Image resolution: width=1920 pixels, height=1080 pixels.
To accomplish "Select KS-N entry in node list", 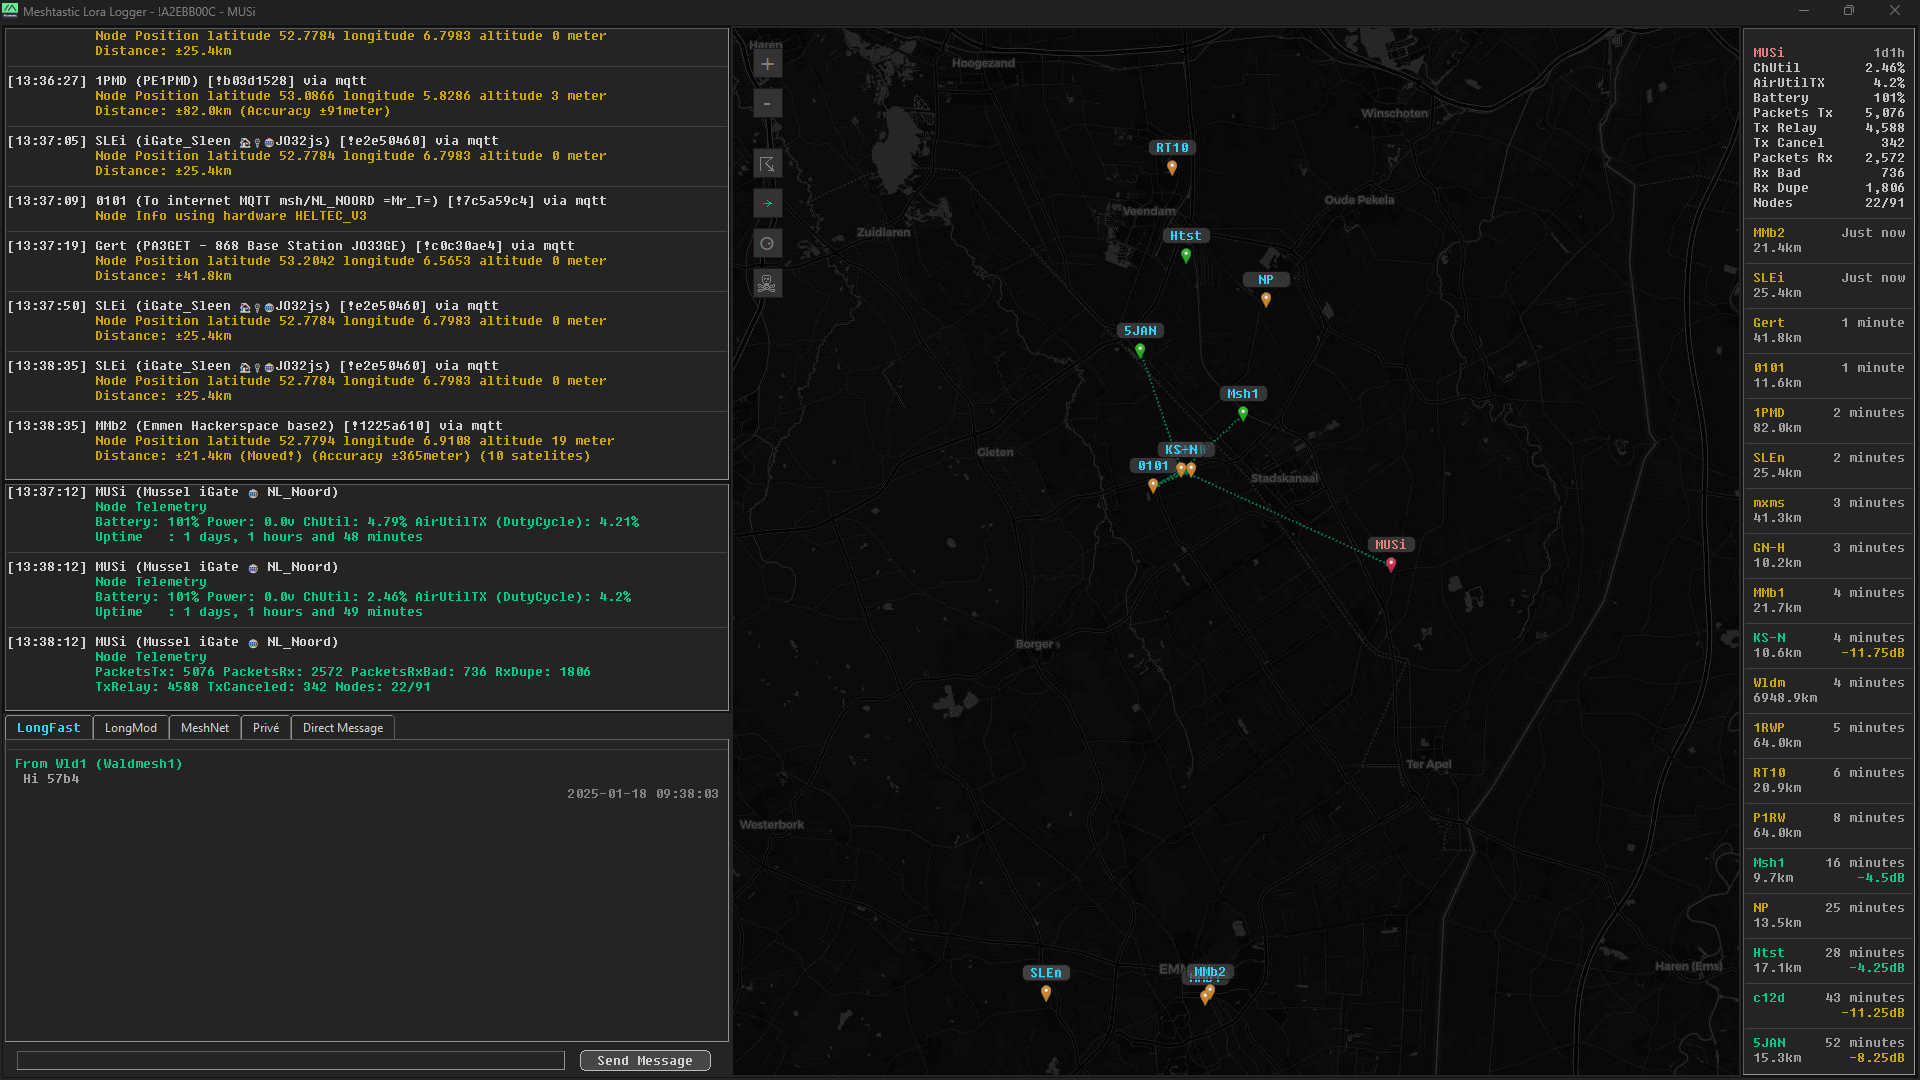I will 1828,645.
